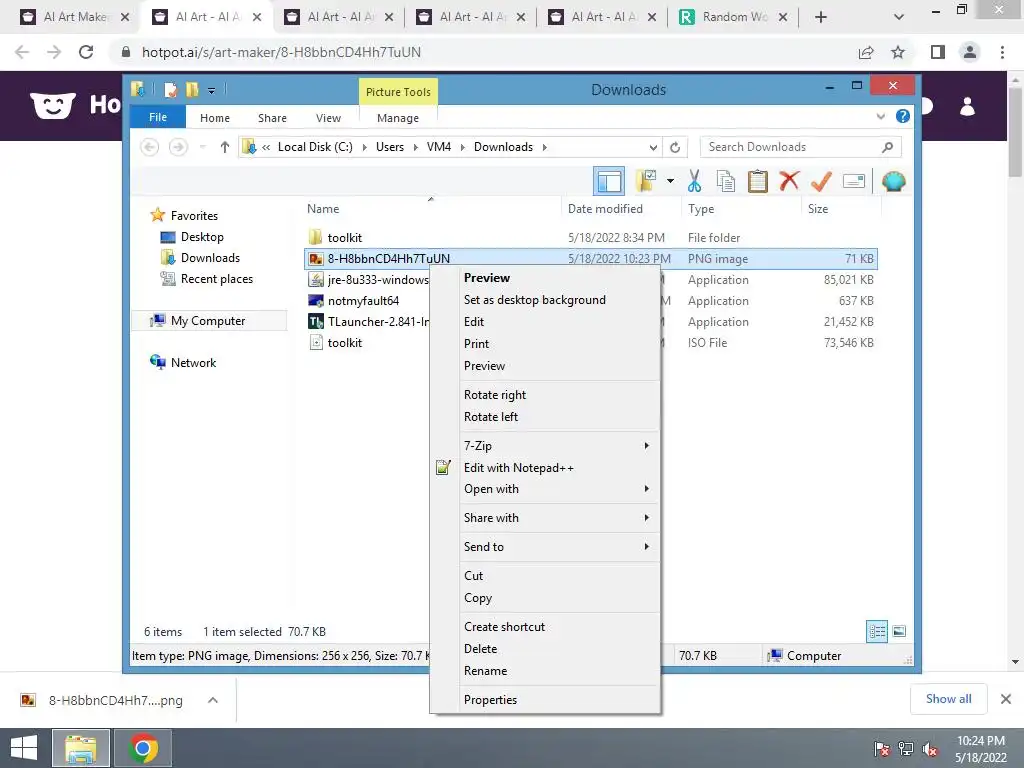Open the Windows Start button
Screen dimensions: 1024x768
(x=24, y=748)
